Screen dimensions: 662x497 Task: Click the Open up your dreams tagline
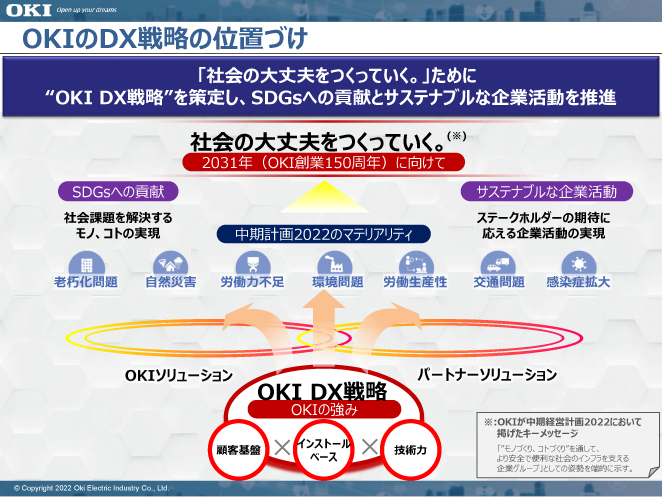click(87, 10)
